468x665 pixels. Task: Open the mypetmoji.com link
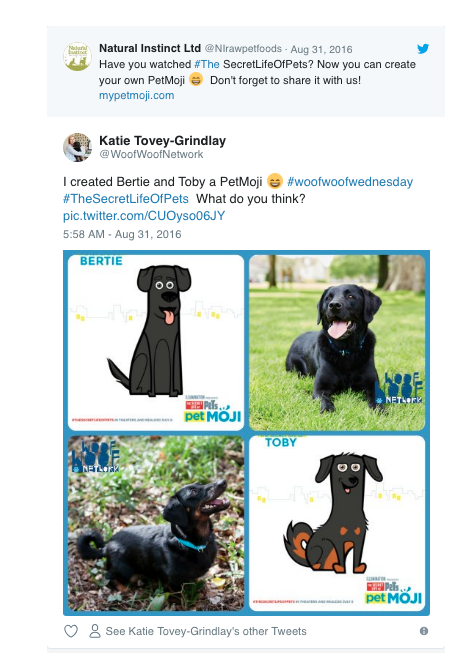136,95
